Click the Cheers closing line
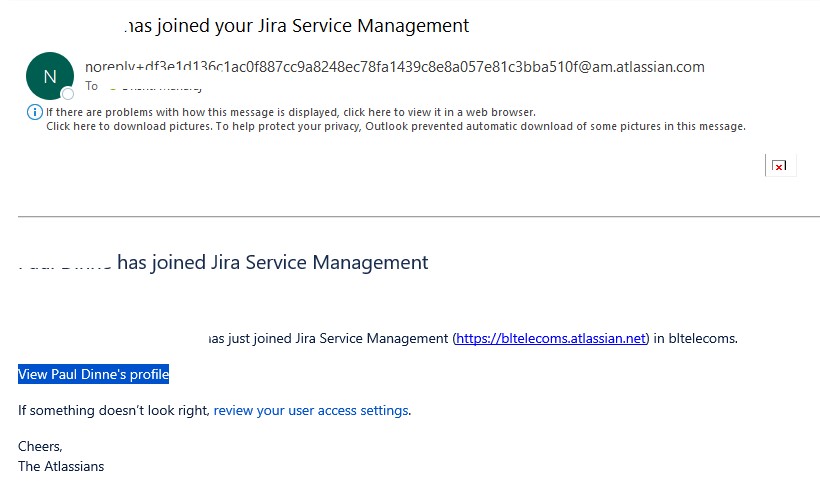The height and width of the screenshot is (498, 820). (40, 446)
